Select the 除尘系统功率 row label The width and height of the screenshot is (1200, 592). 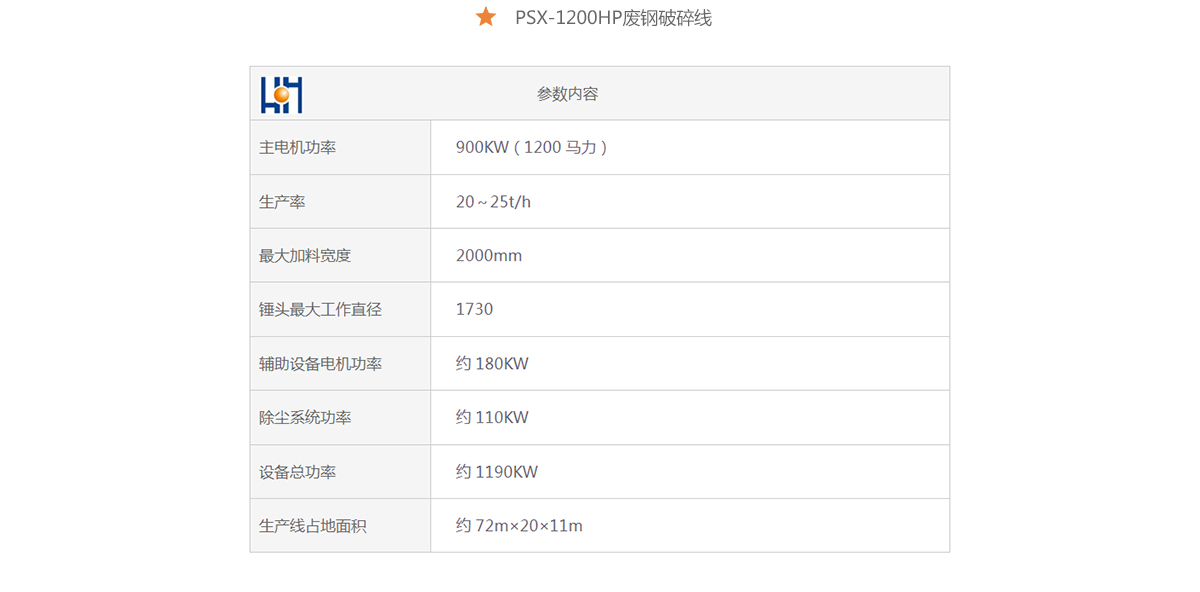tap(305, 418)
